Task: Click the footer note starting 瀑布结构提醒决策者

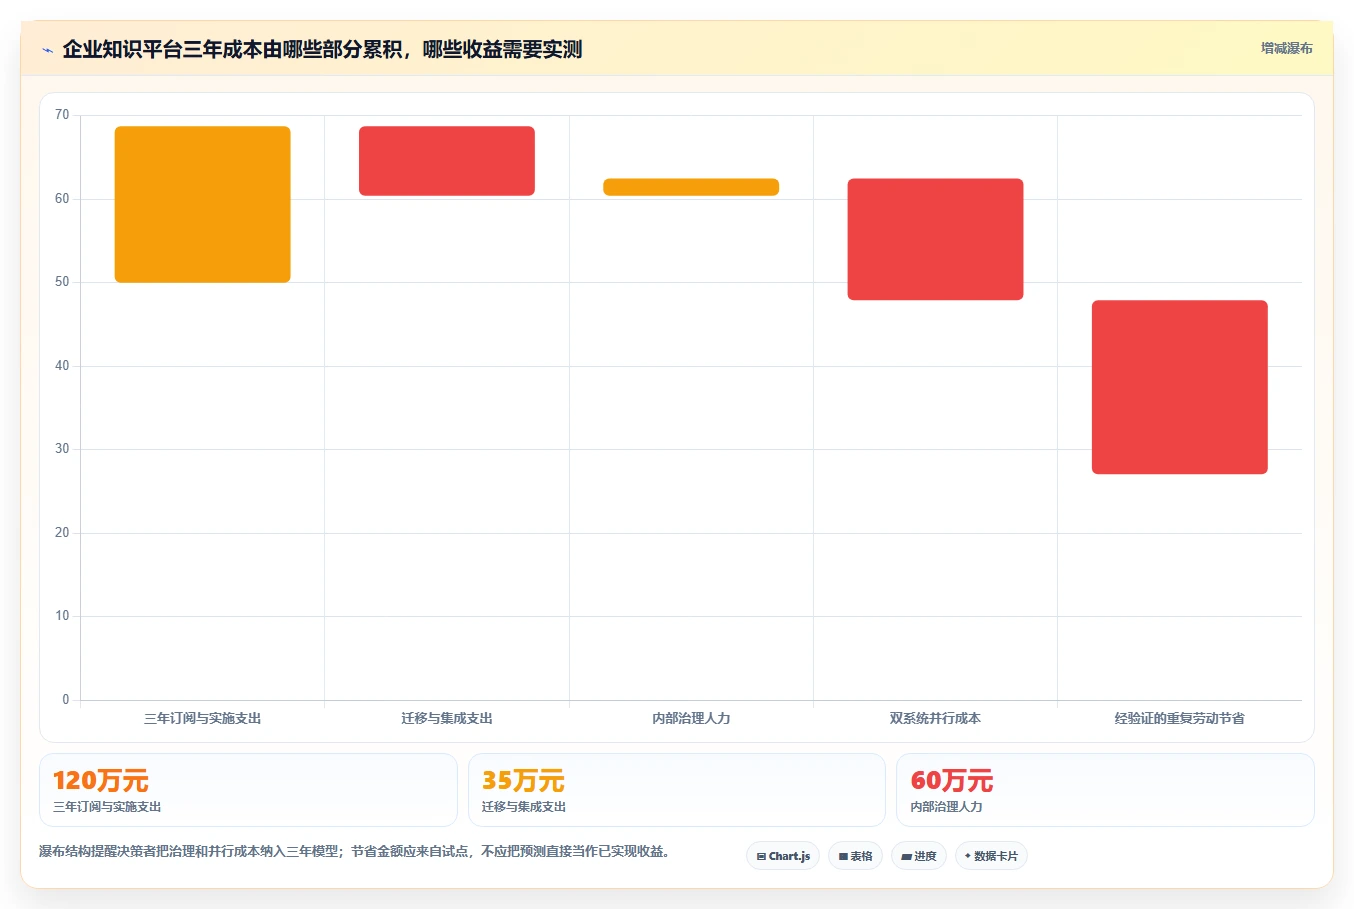Action: (354, 852)
